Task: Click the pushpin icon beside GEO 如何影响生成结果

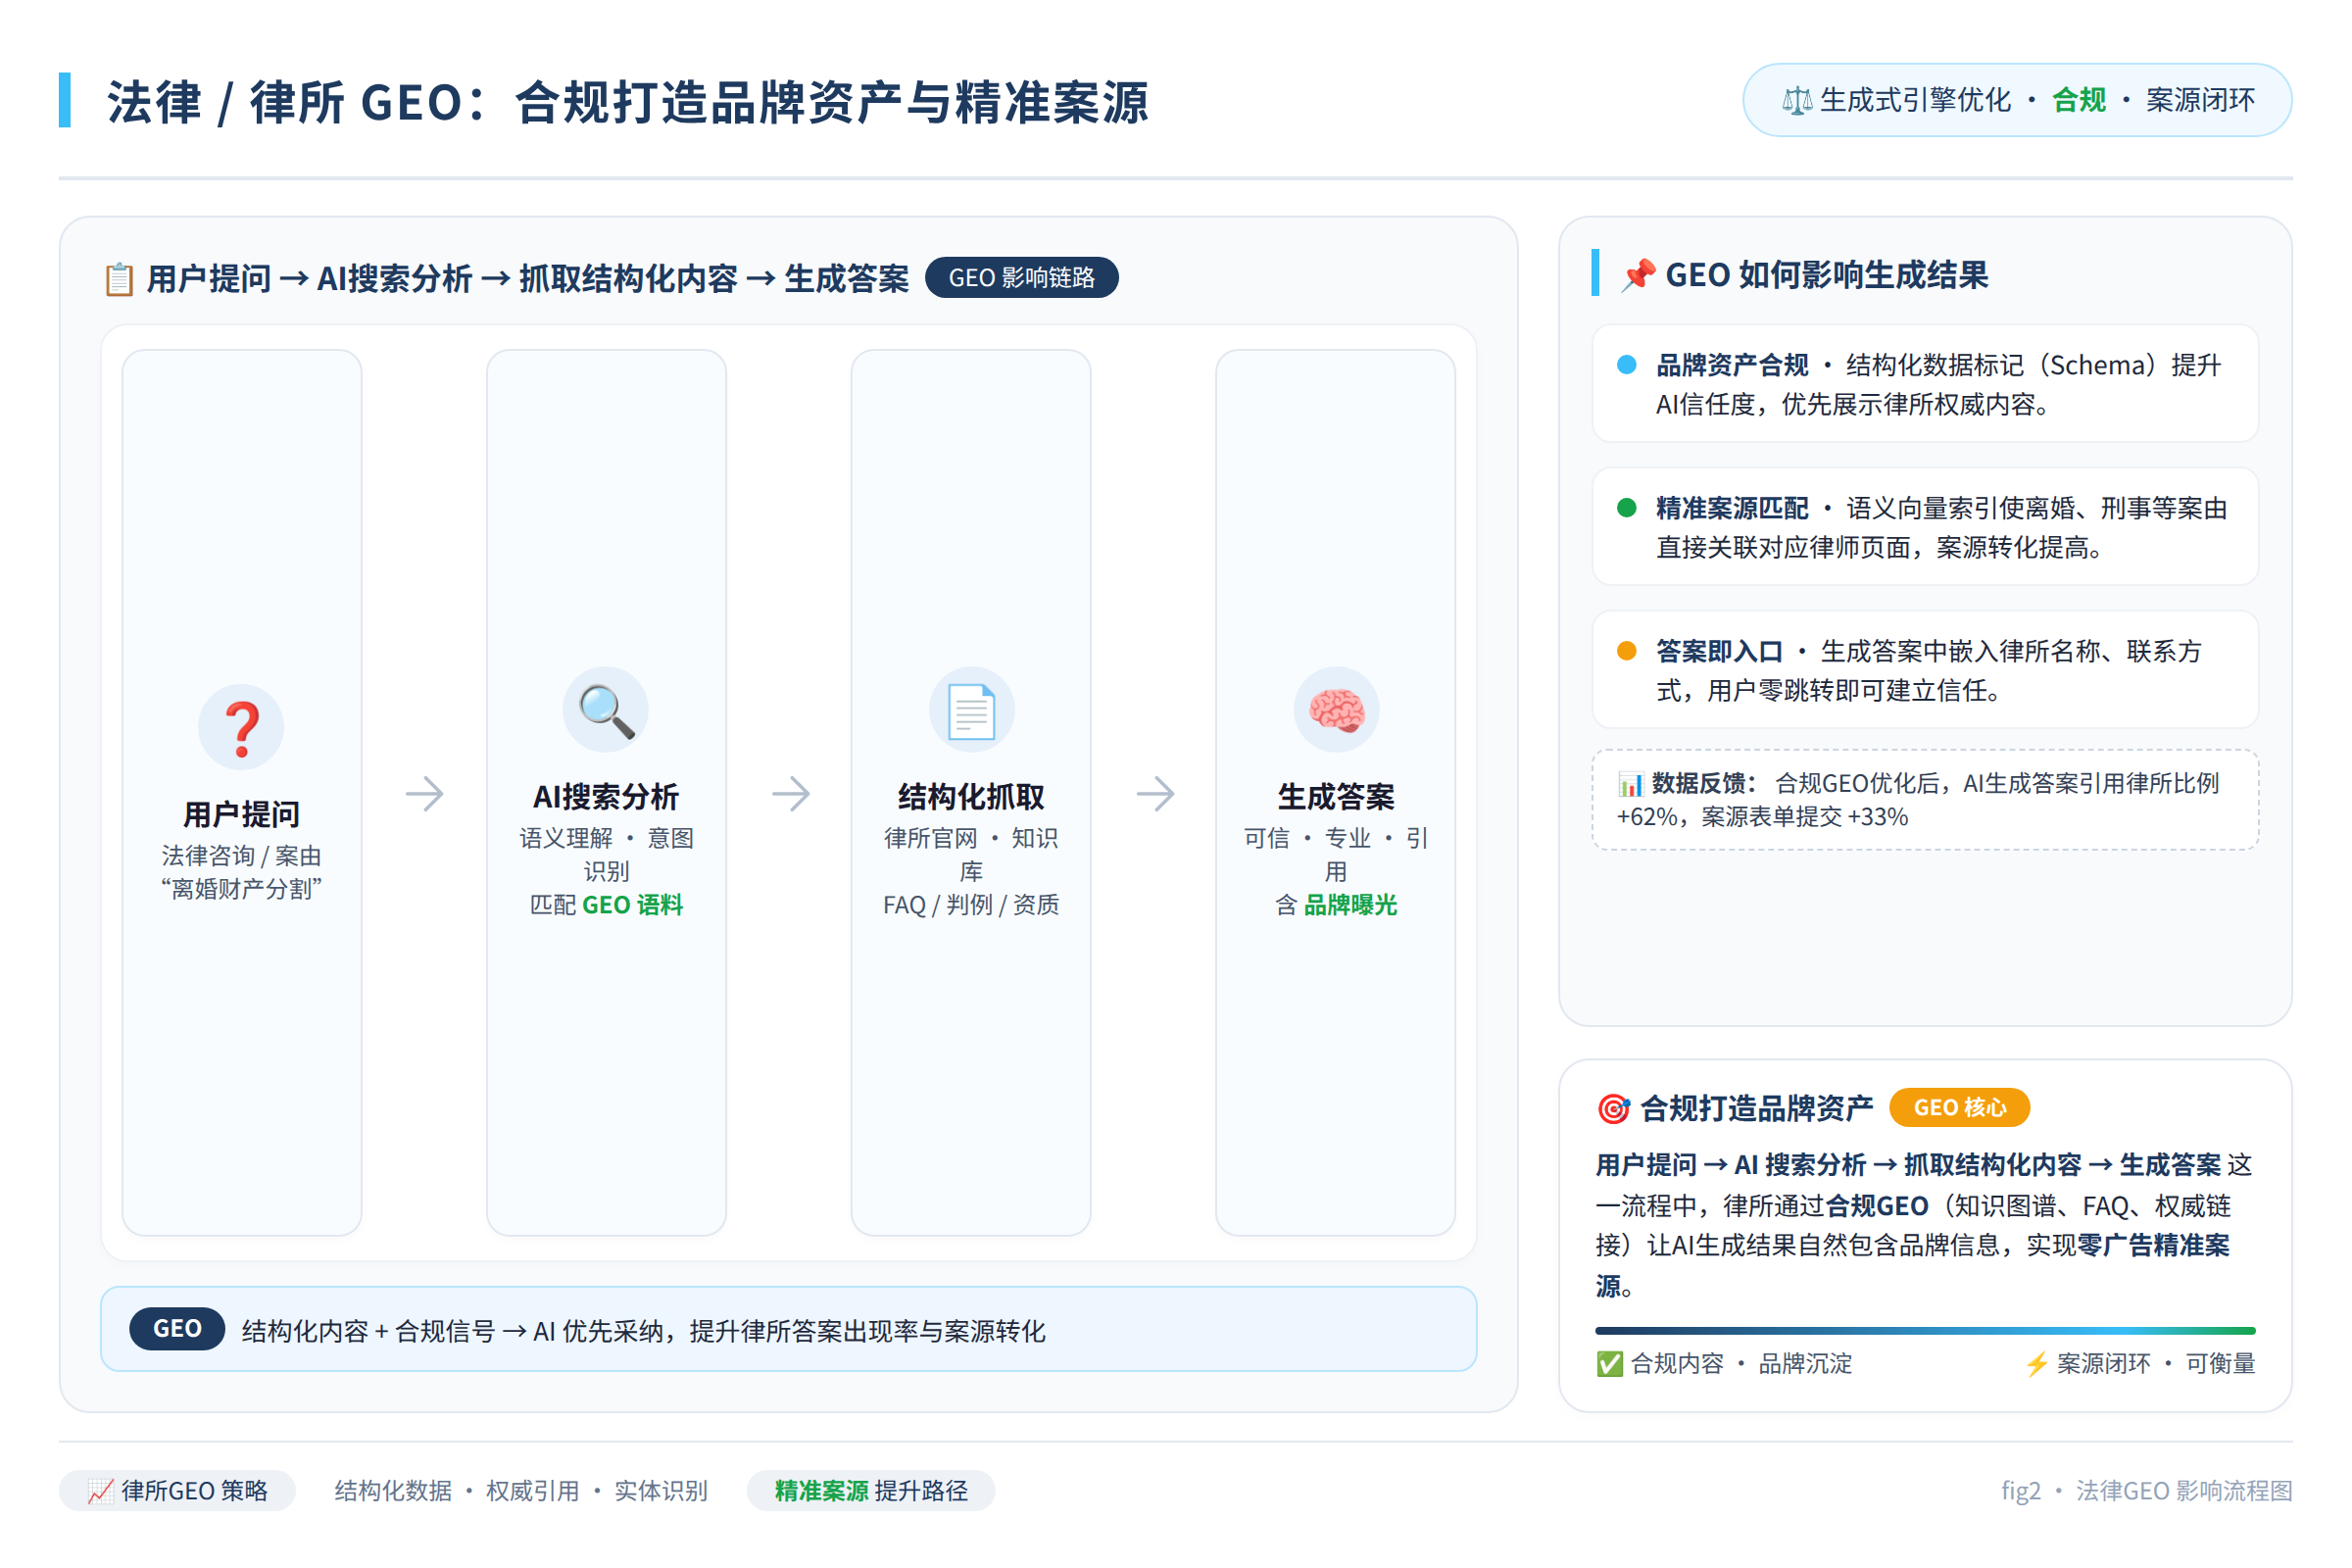Action: click(1638, 275)
